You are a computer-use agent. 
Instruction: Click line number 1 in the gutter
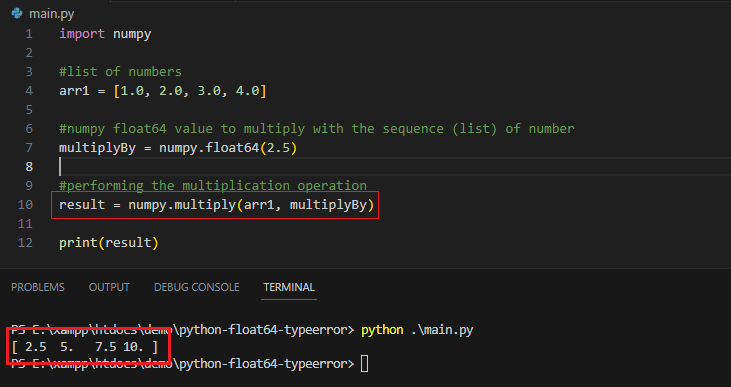[29, 34]
